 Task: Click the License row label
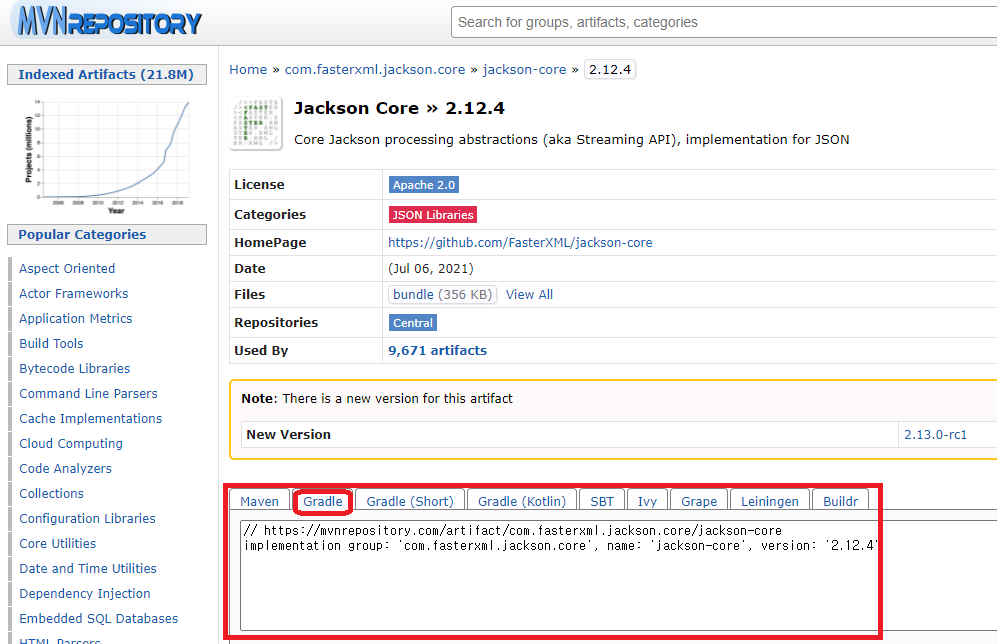tap(259, 184)
